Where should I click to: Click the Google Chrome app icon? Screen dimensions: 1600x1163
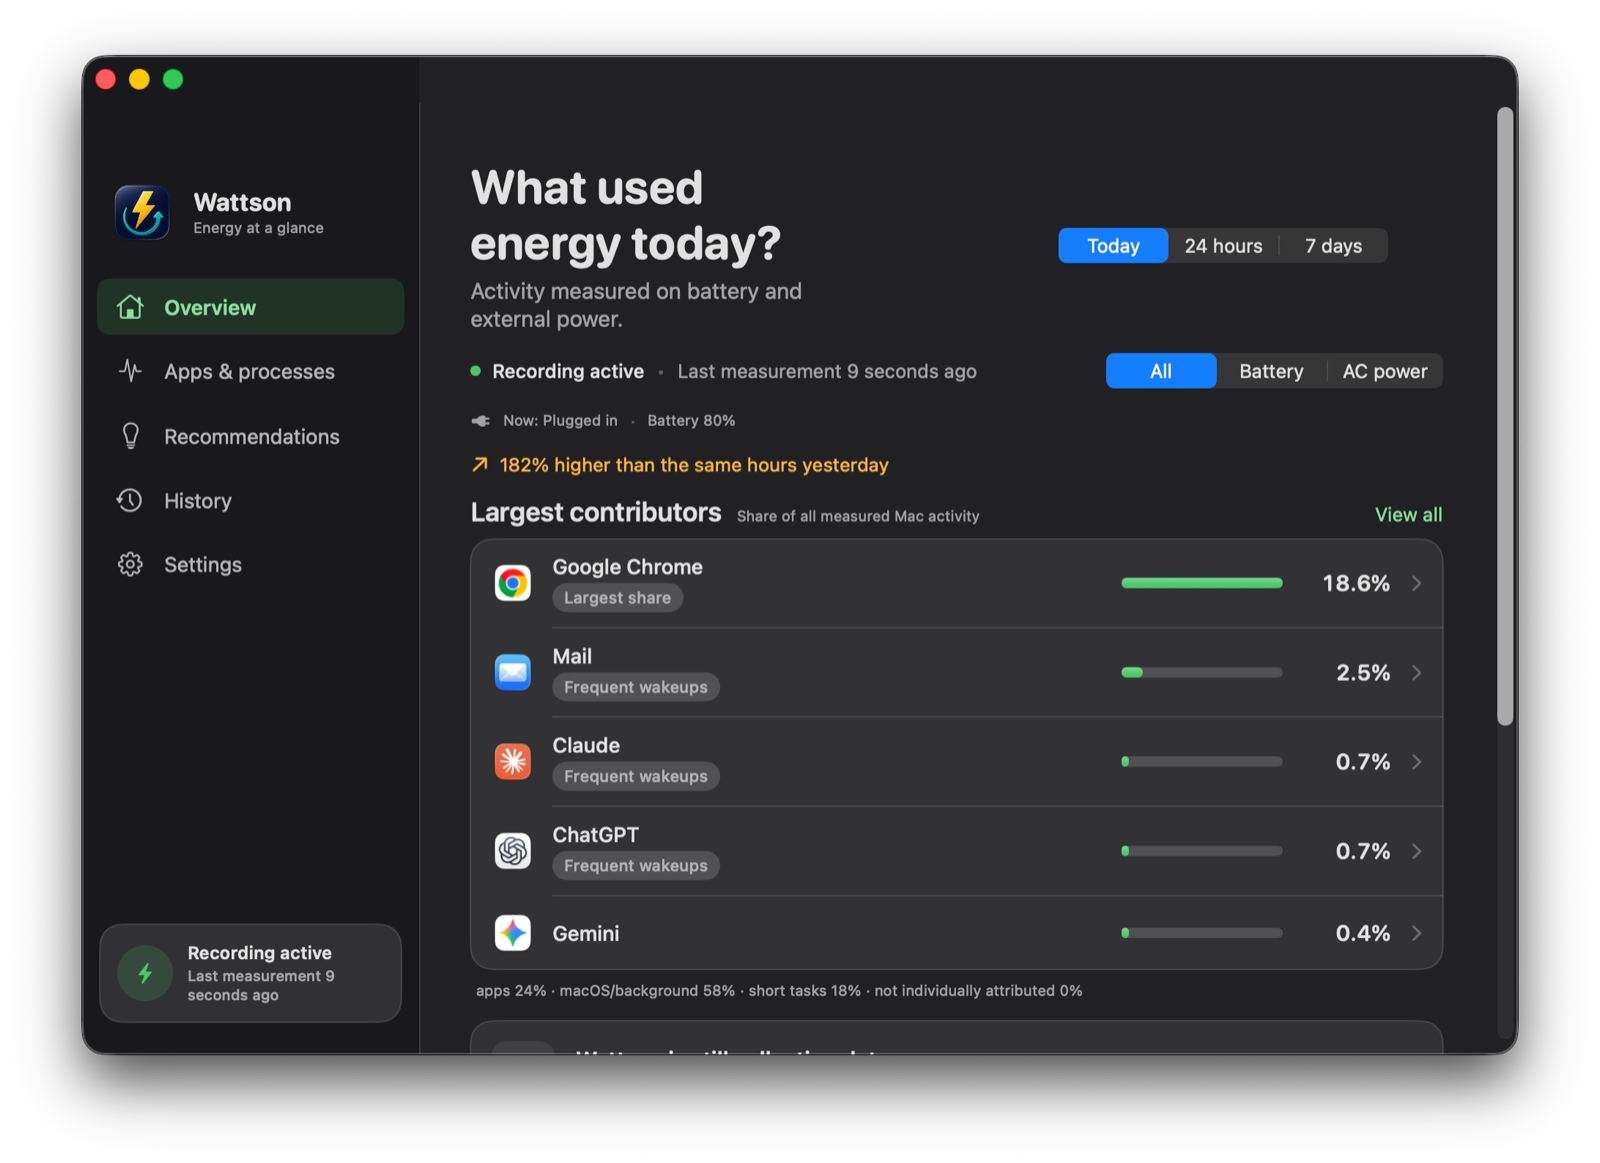(x=513, y=583)
